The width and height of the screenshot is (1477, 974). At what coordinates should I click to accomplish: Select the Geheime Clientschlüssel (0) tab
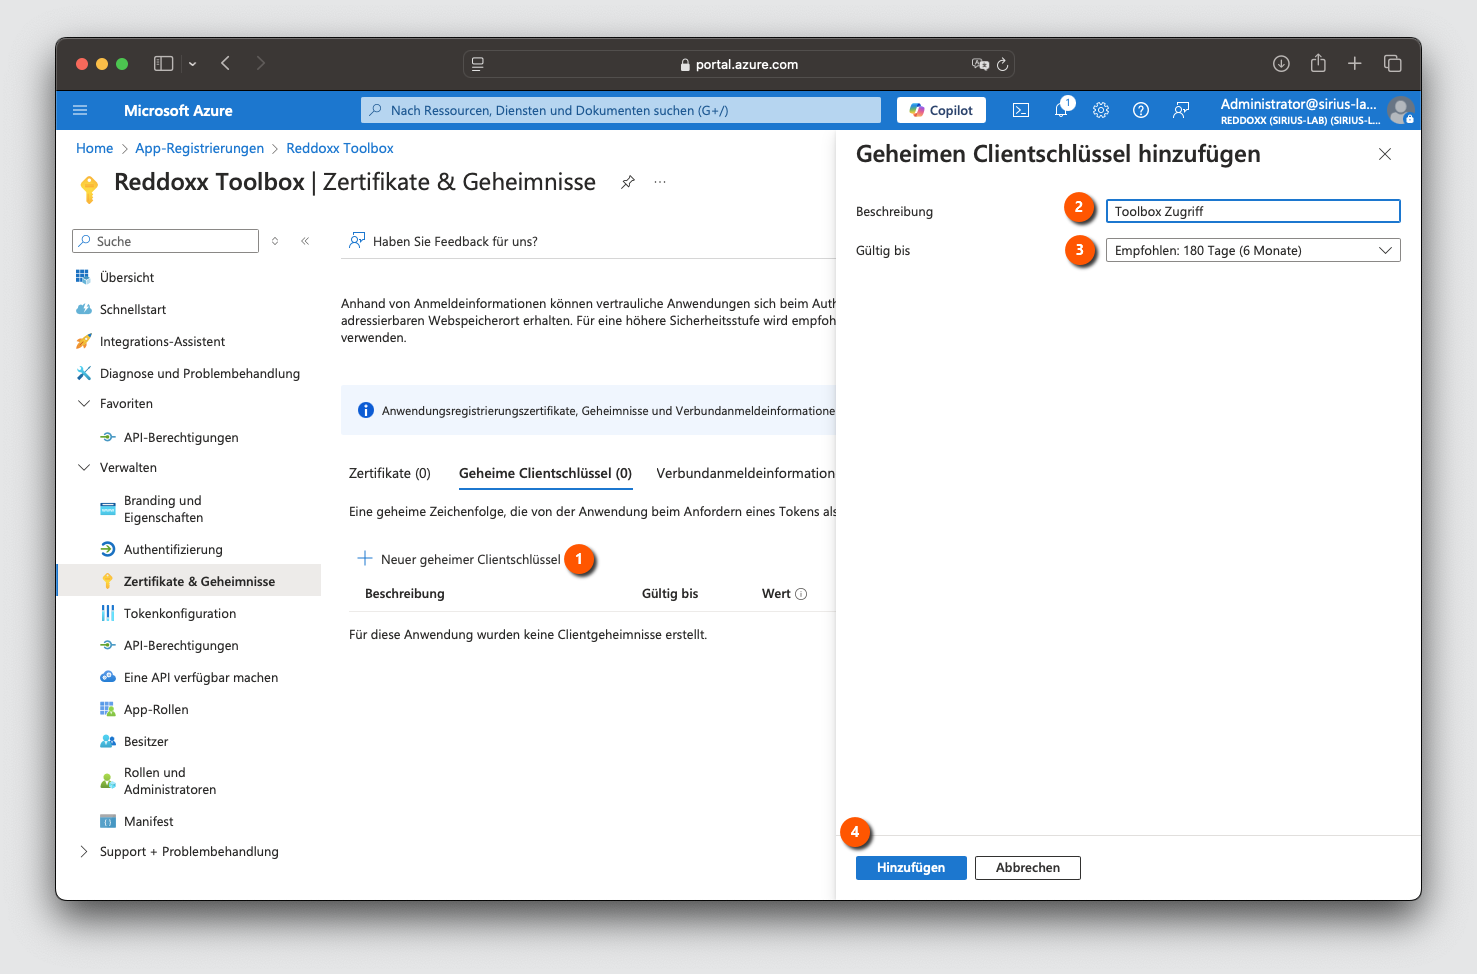pos(545,473)
